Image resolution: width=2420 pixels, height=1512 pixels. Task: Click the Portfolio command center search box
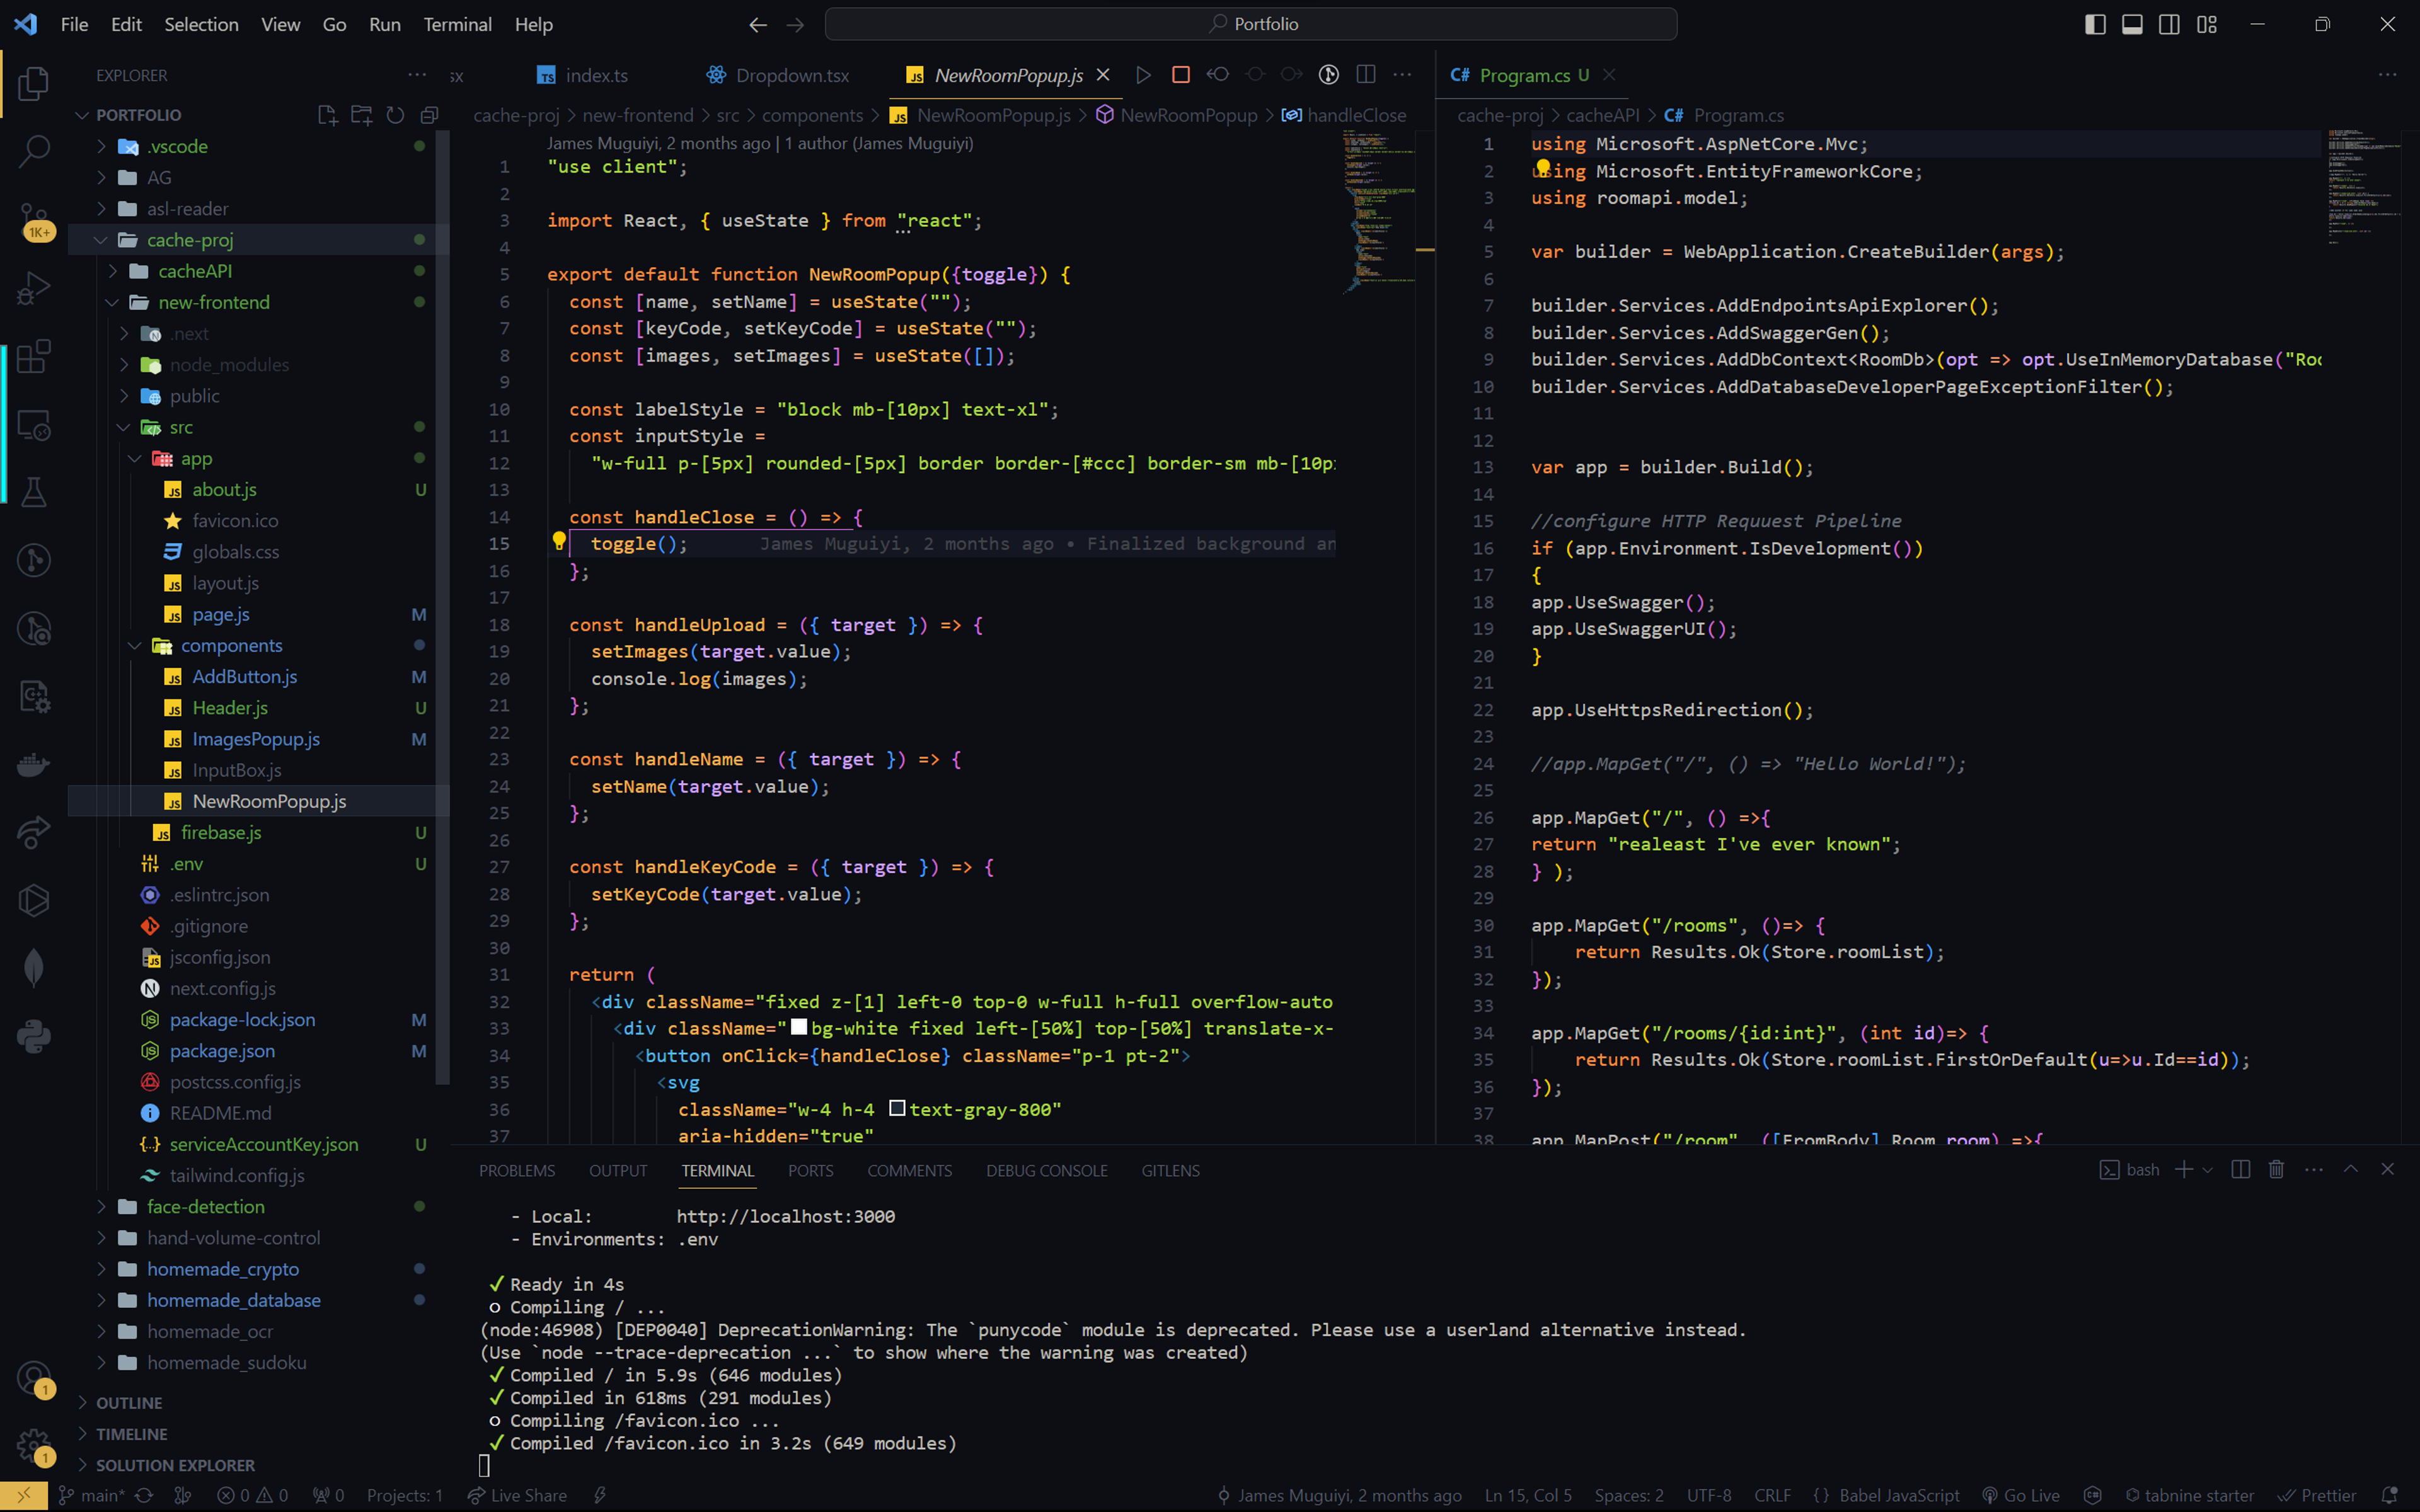[1250, 24]
